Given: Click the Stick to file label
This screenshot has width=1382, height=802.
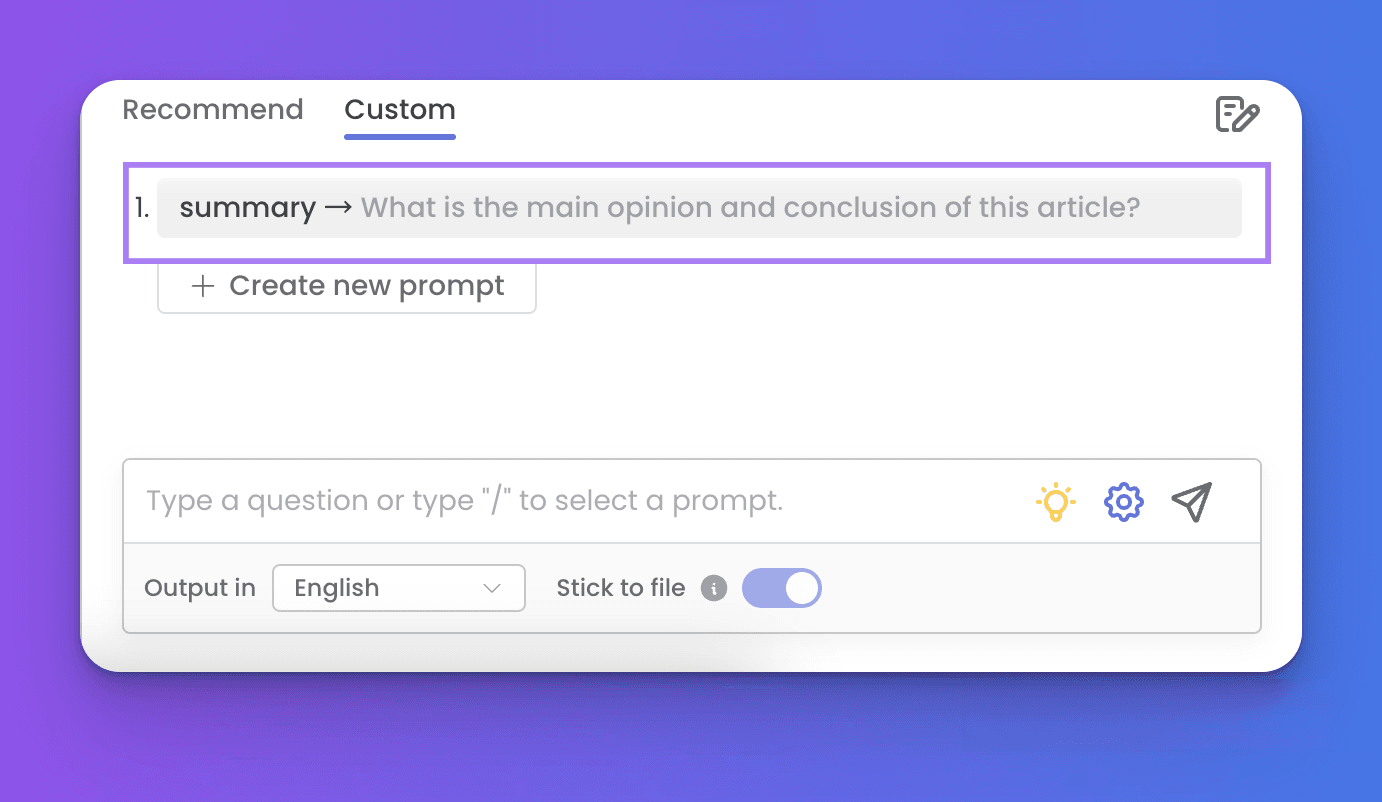Looking at the screenshot, I should click(x=620, y=588).
